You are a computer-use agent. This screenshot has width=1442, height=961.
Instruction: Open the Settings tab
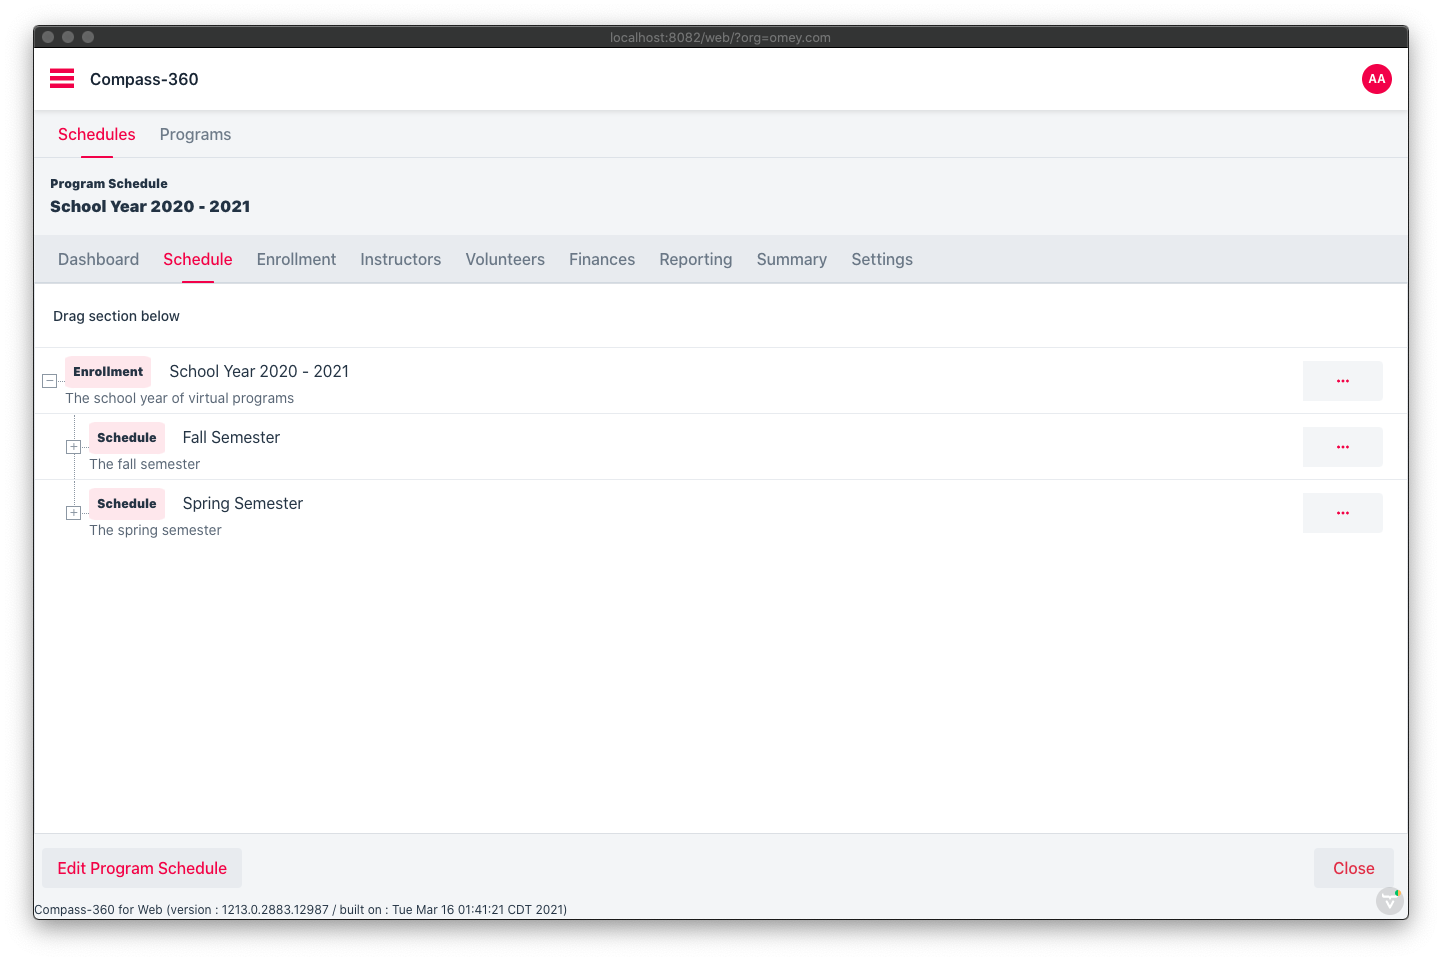[x=881, y=260]
